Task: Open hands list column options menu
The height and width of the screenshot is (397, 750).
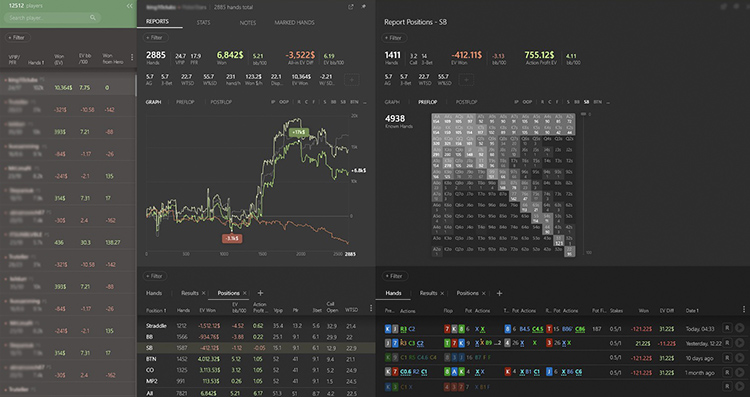Action: 744,309
